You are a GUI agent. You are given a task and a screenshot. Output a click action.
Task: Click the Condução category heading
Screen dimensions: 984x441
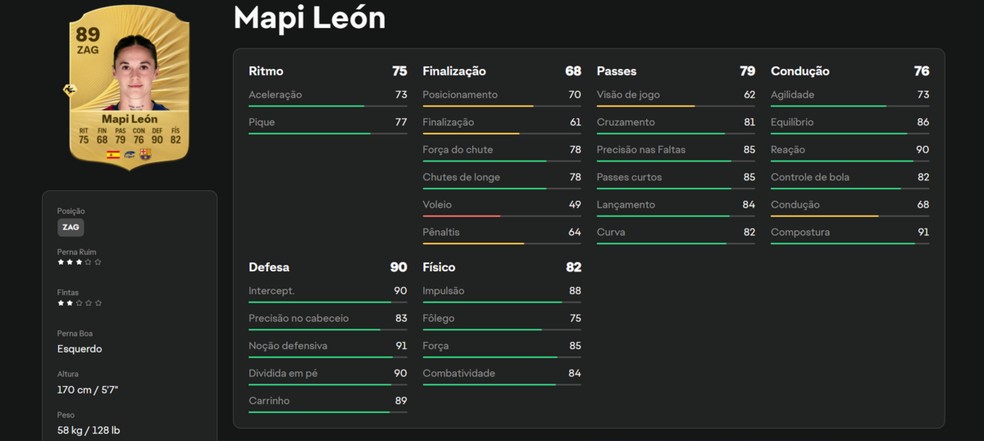pos(800,71)
